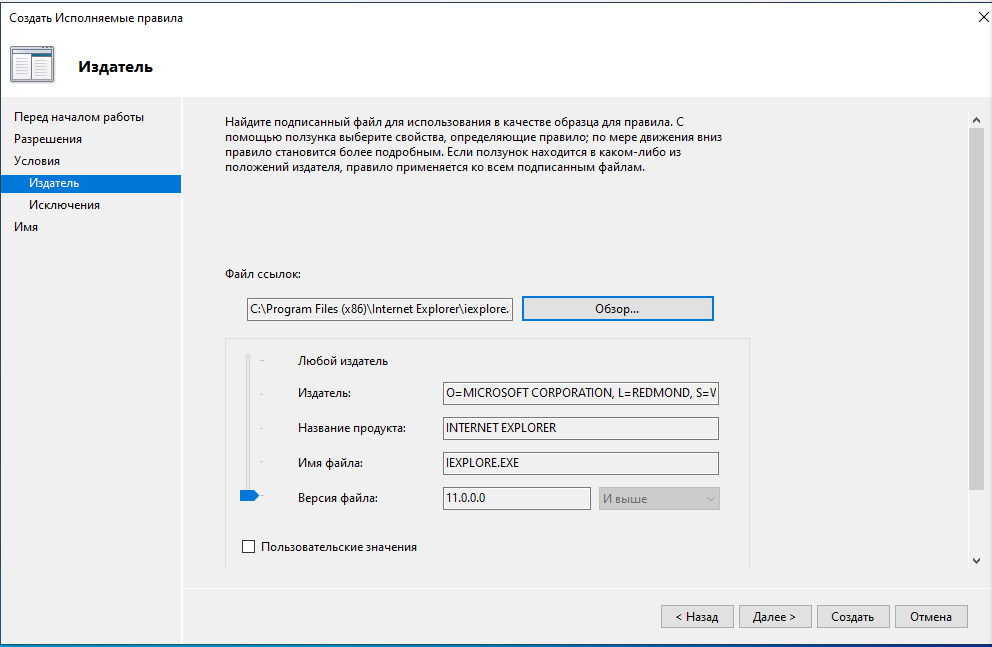Viewport: 992px width, 647px height.
Task: Click the Название продукта field INTERNET EXPLORER
Action: [581, 428]
